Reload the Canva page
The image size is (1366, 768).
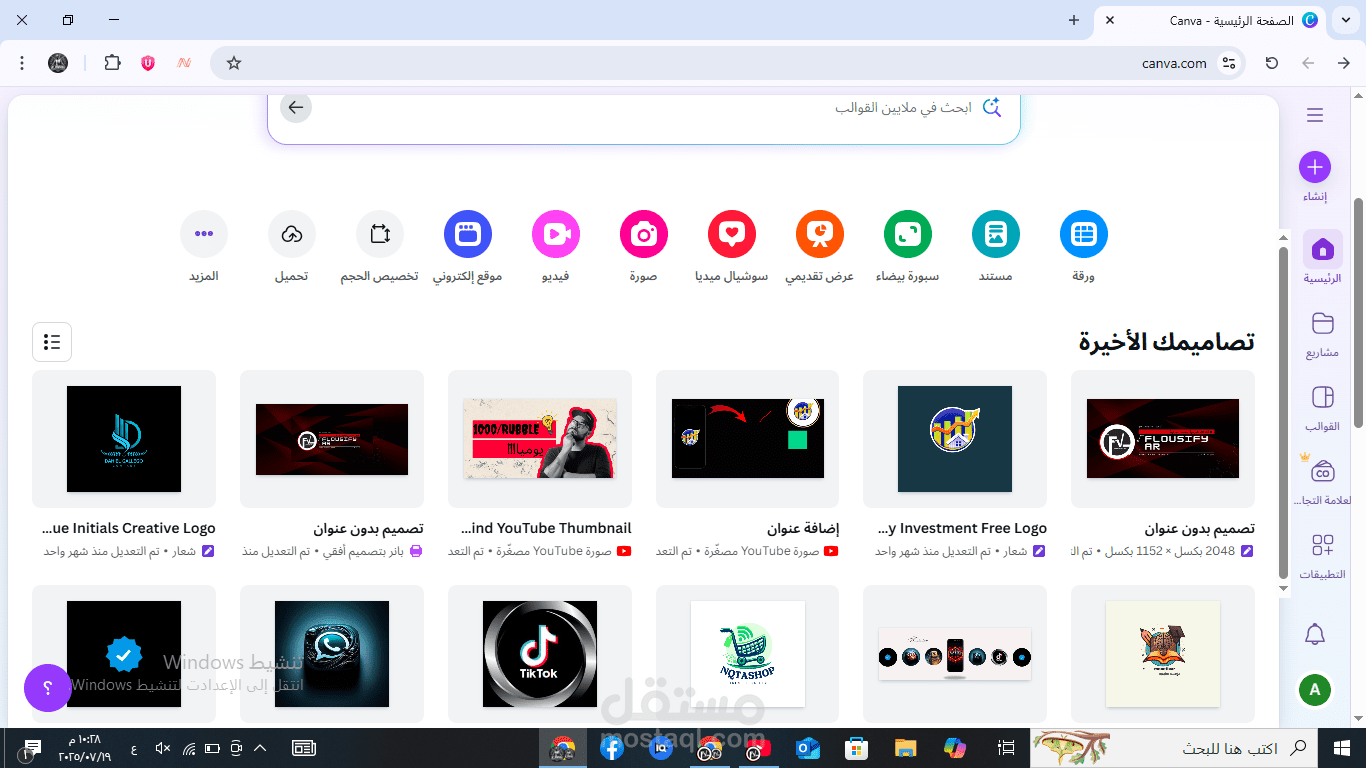(x=1272, y=63)
